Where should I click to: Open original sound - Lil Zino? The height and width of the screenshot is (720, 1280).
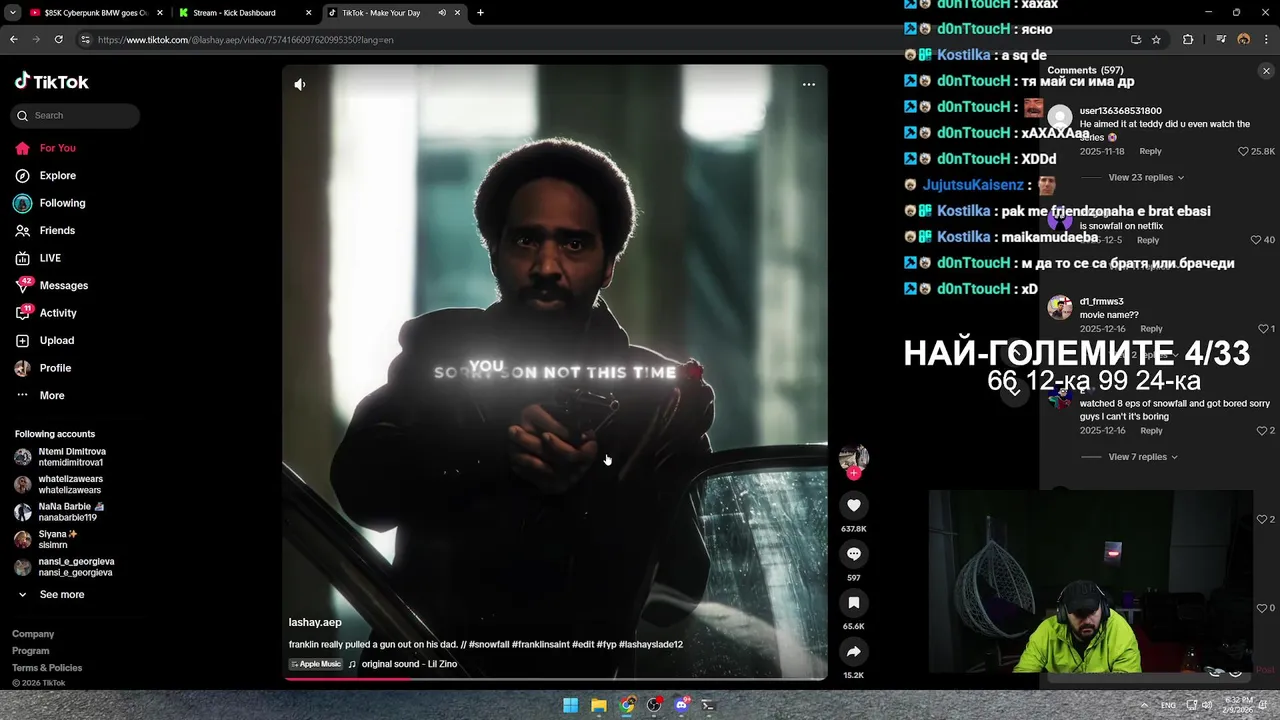[x=409, y=664]
